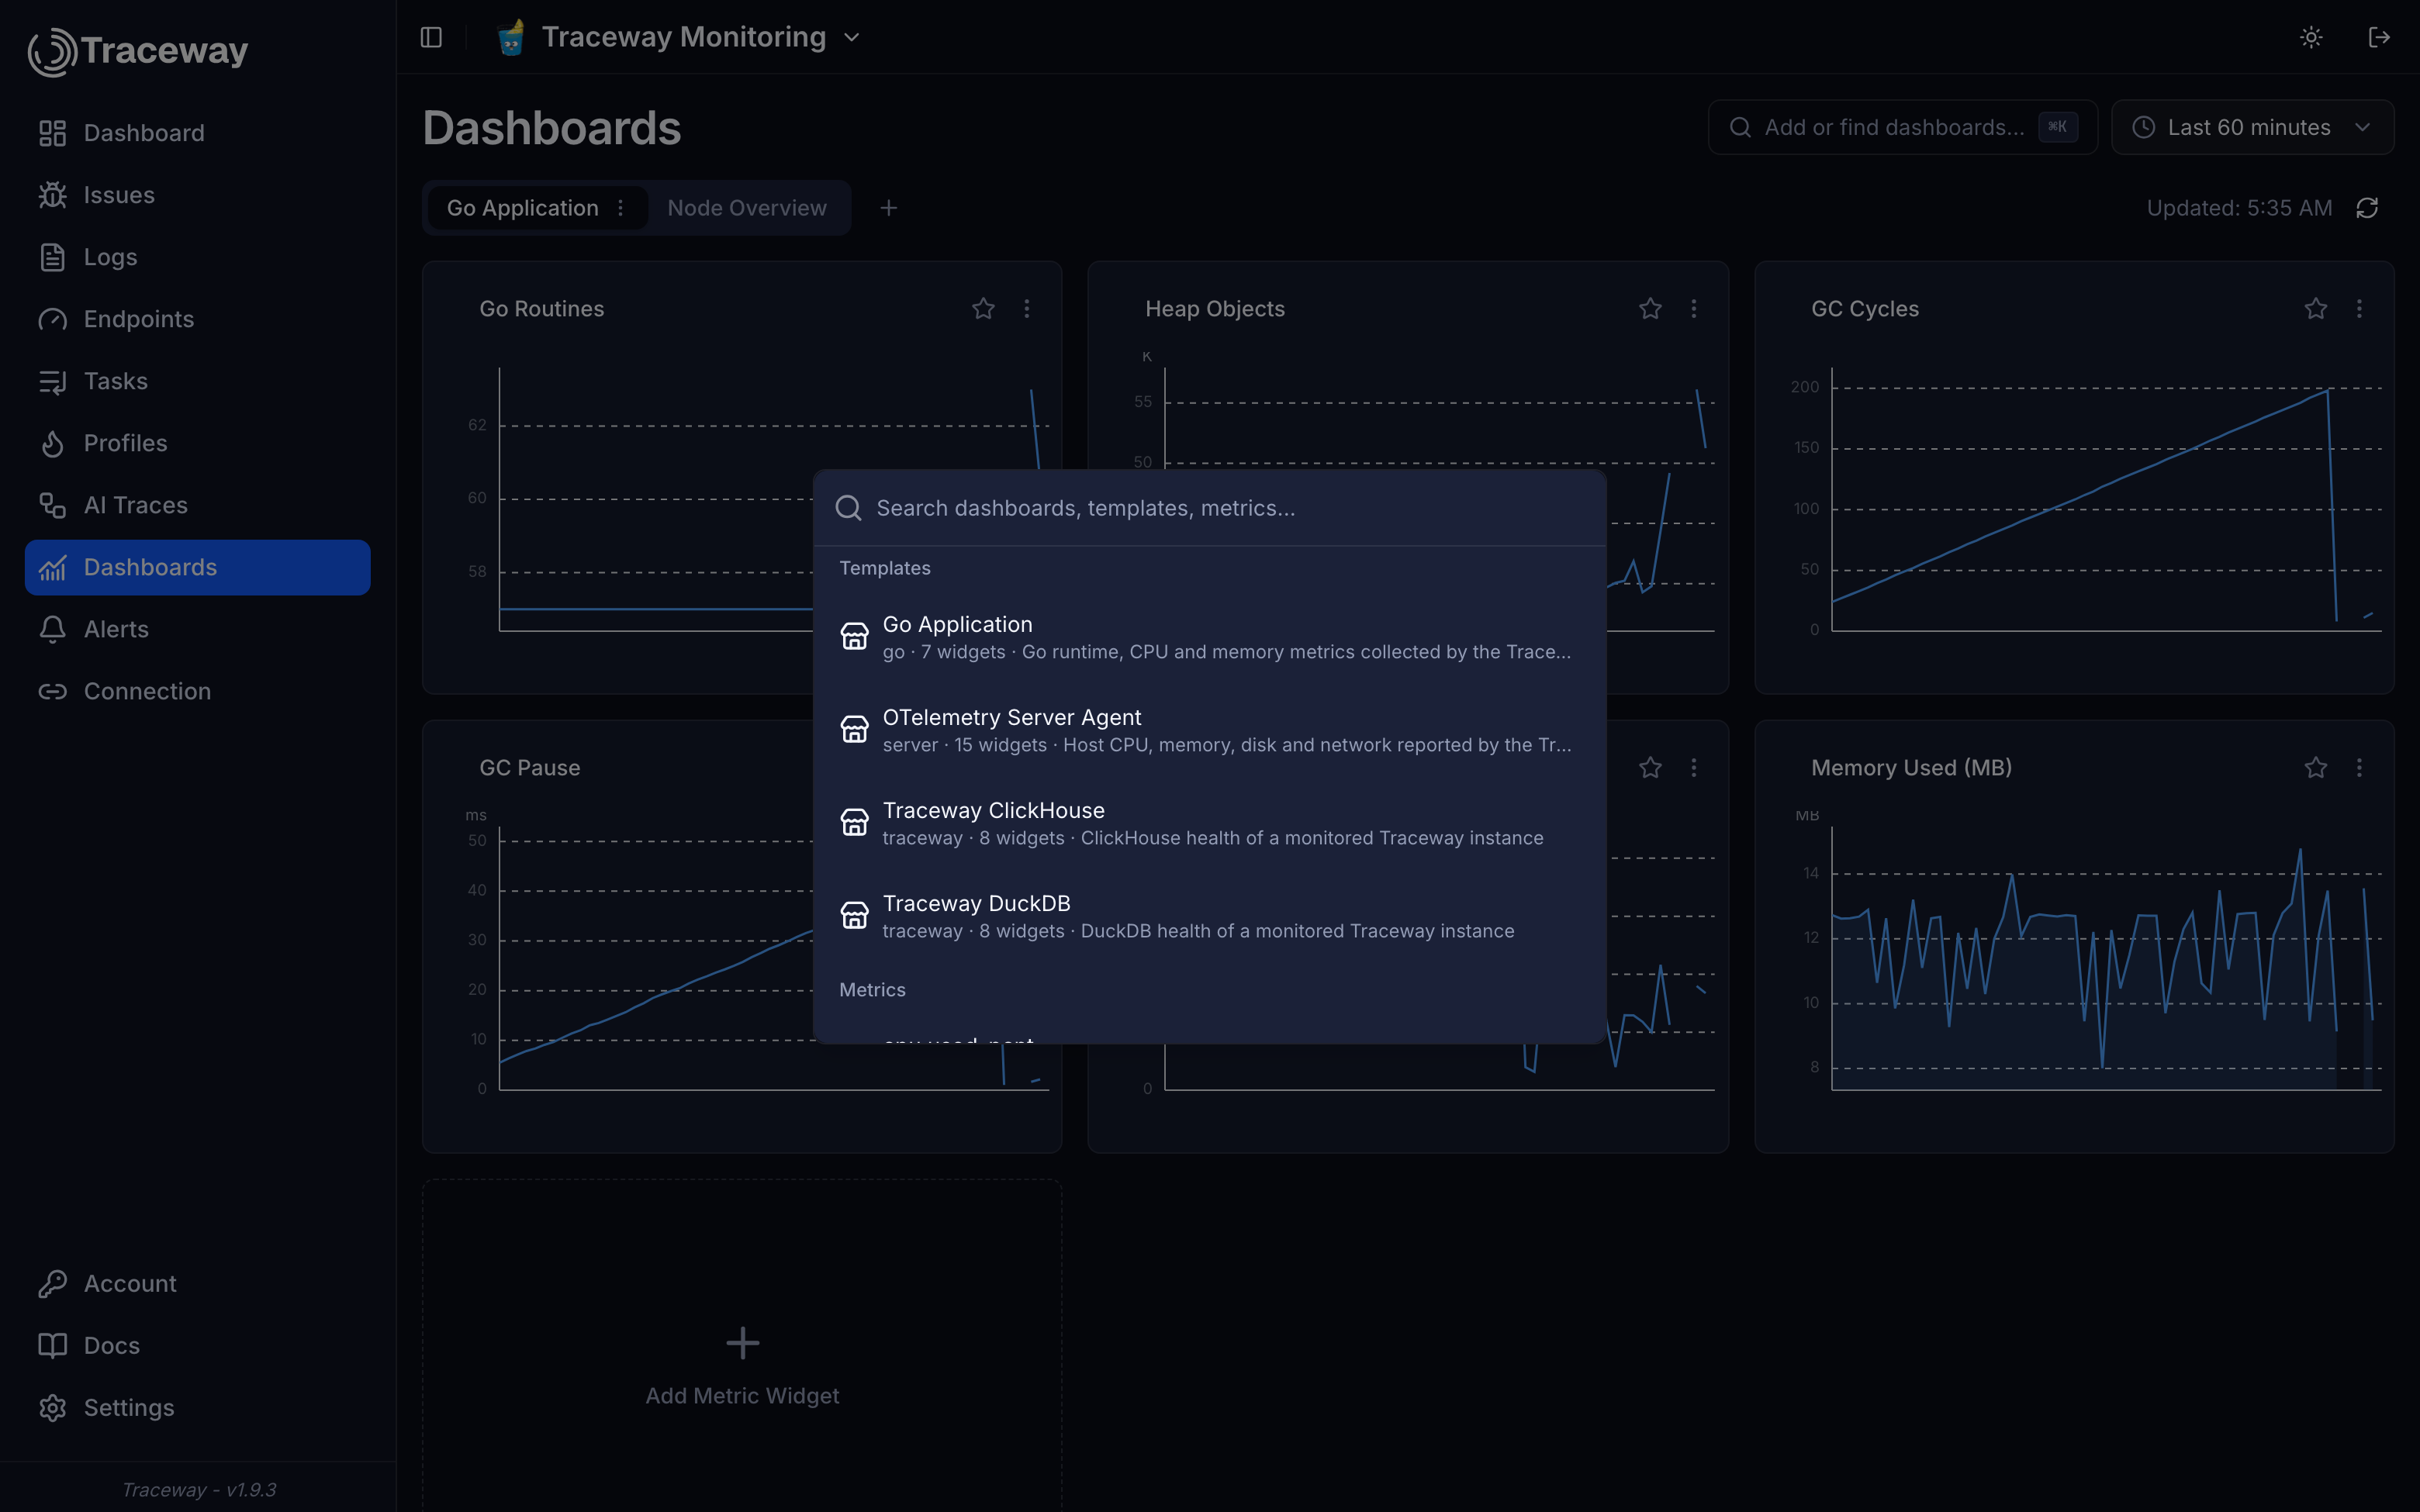Open Go Routines widget options menu

click(x=1027, y=309)
